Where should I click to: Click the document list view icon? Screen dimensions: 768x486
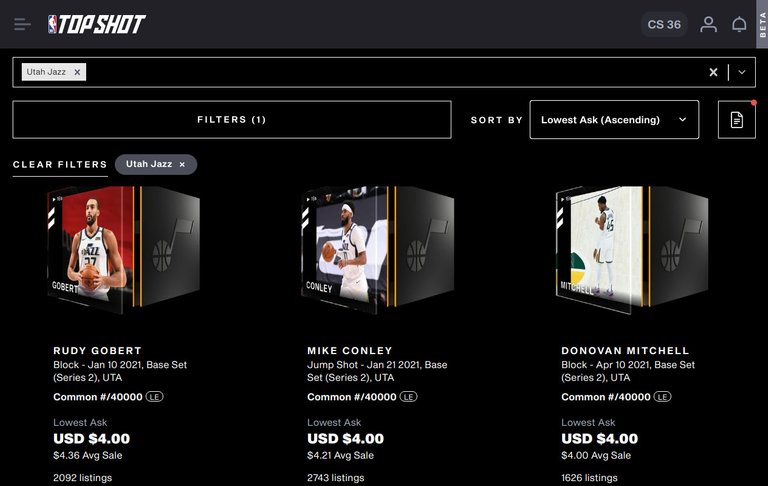(737, 120)
